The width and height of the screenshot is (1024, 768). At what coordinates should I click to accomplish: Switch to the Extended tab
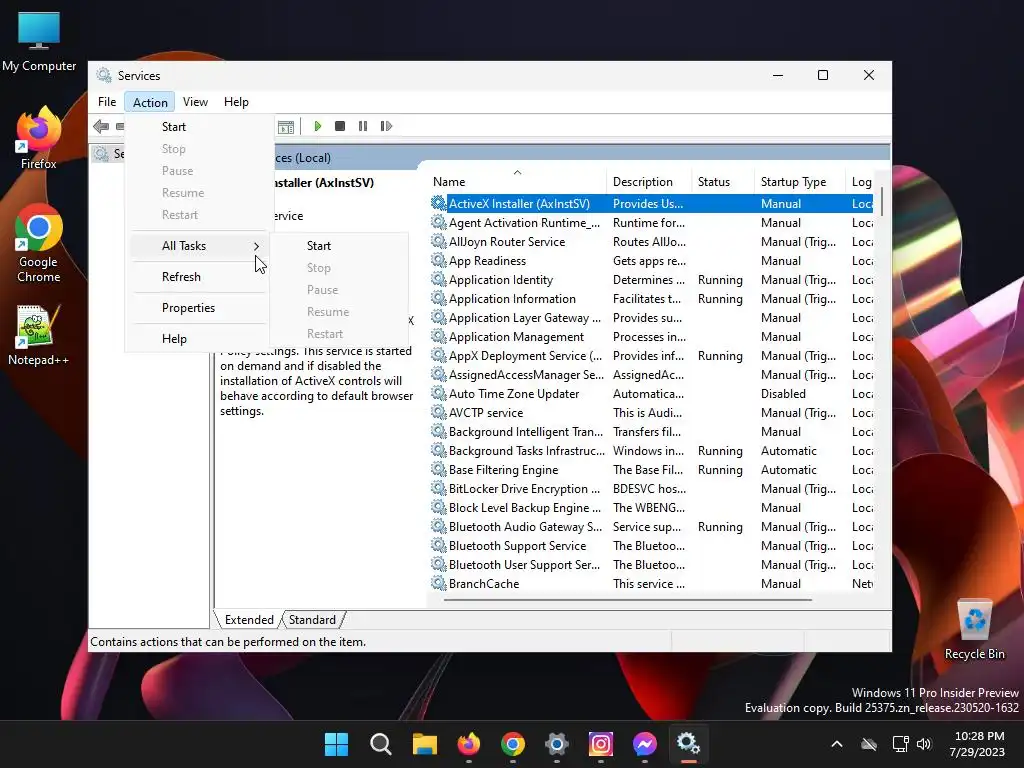(249, 620)
